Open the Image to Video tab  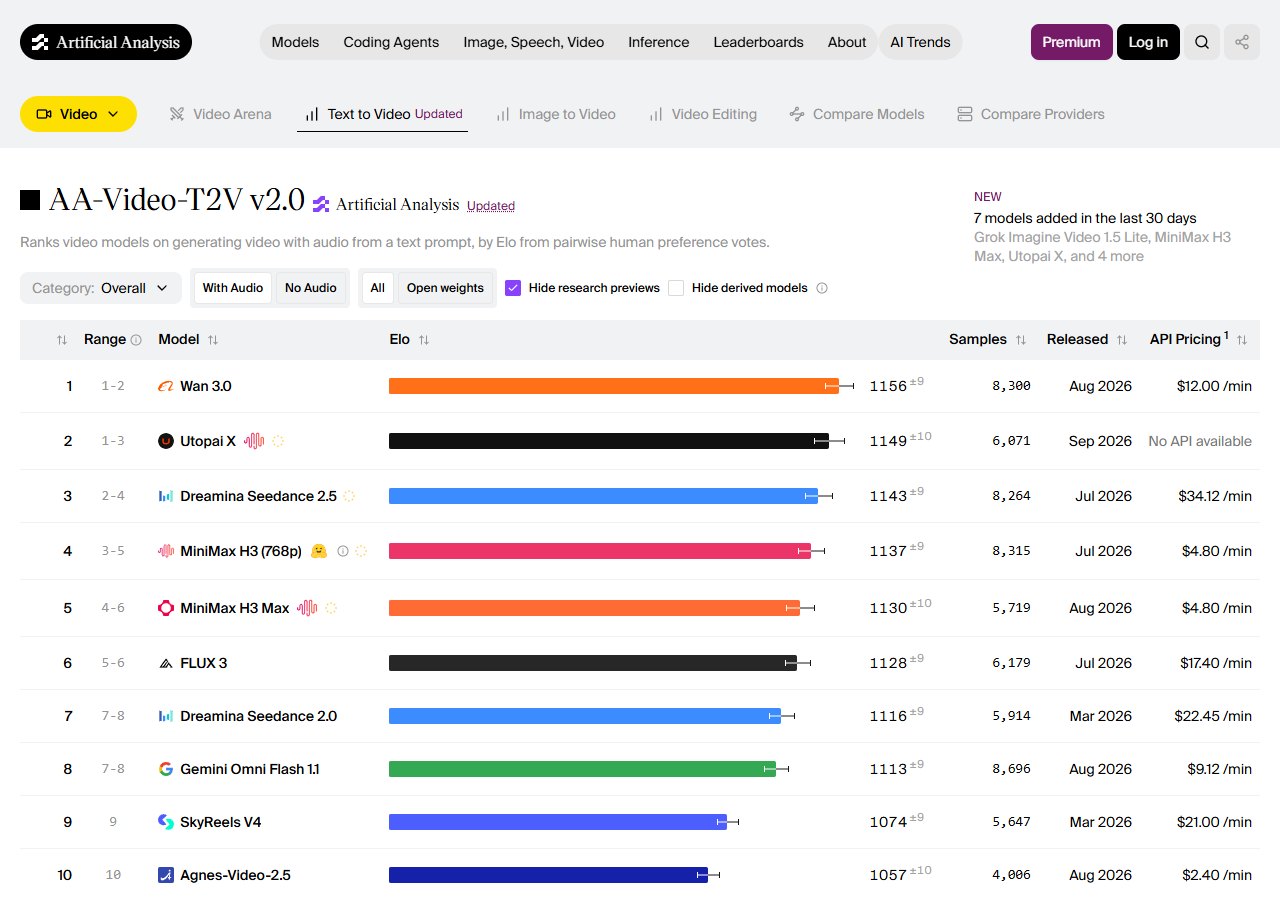pyautogui.click(x=556, y=114)
